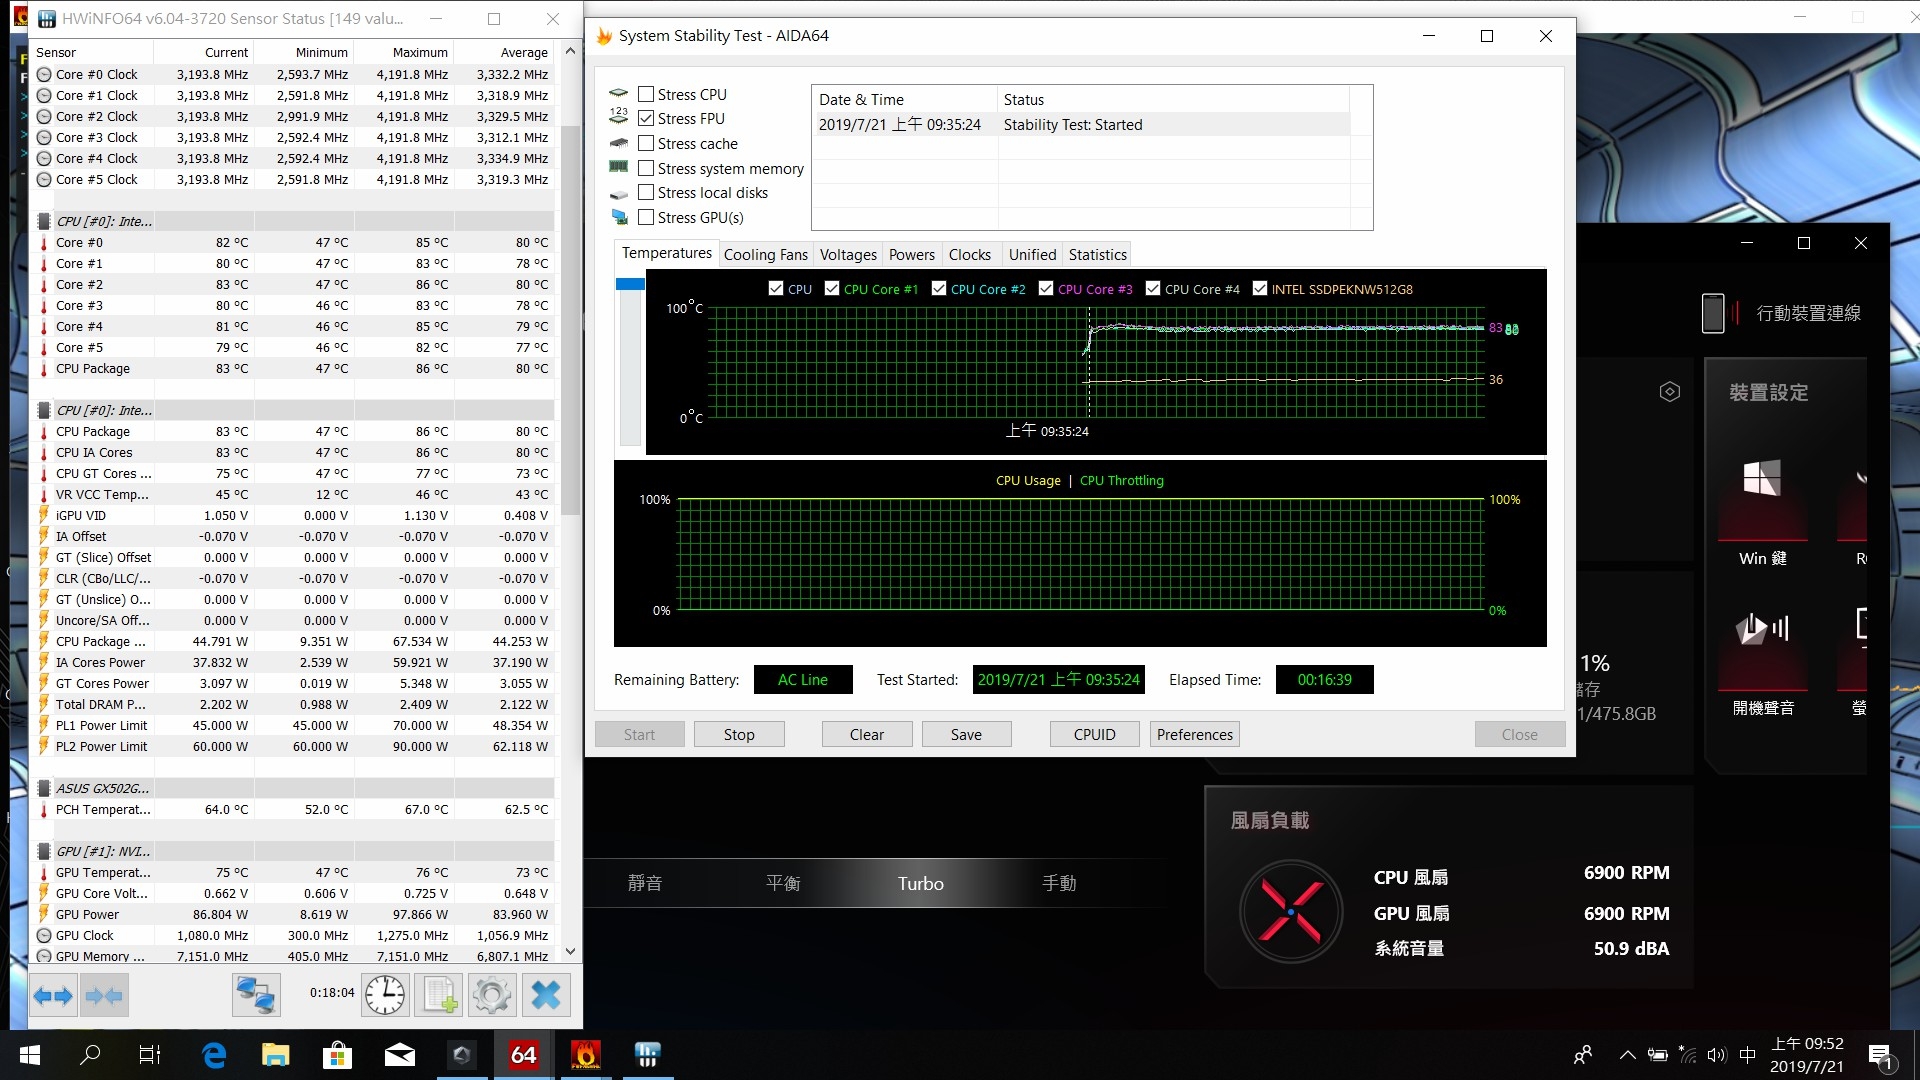The width and height of the screenshot is (1920, 1080).
Task: Click the input method 中 indicator in tray
Action: (1747, 1055)
